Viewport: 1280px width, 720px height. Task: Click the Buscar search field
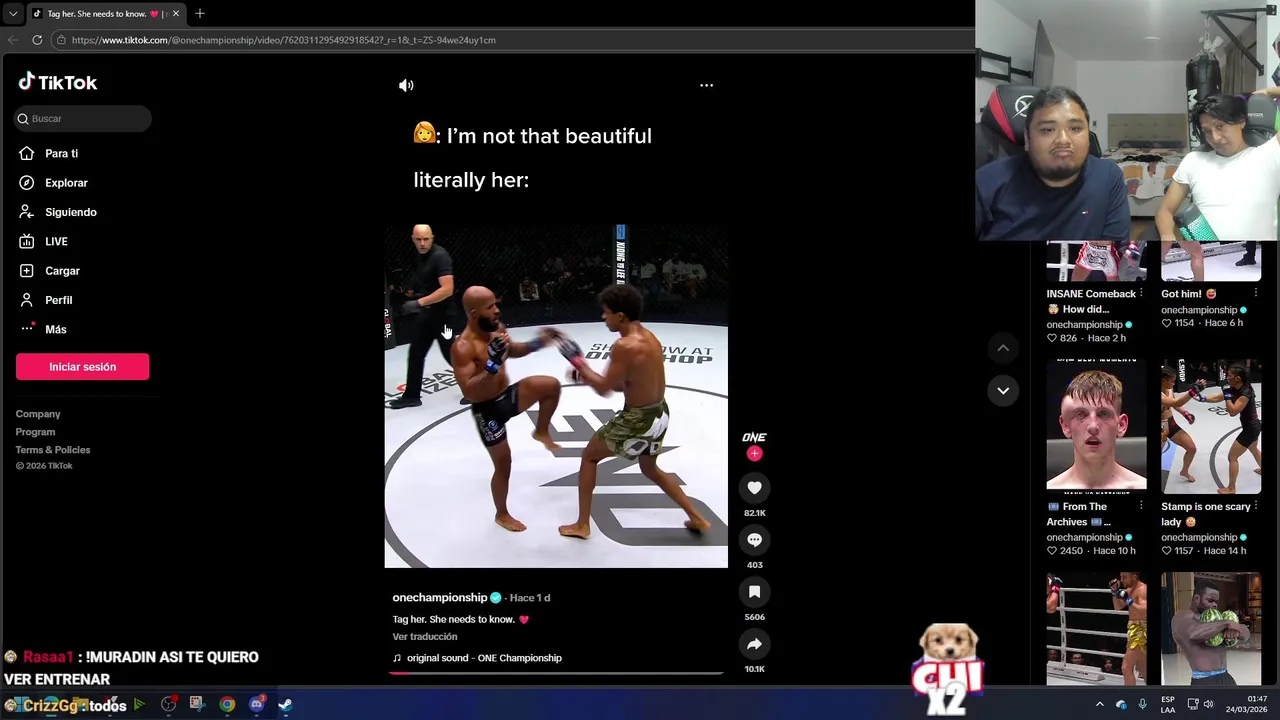click(x=83, y=118)
